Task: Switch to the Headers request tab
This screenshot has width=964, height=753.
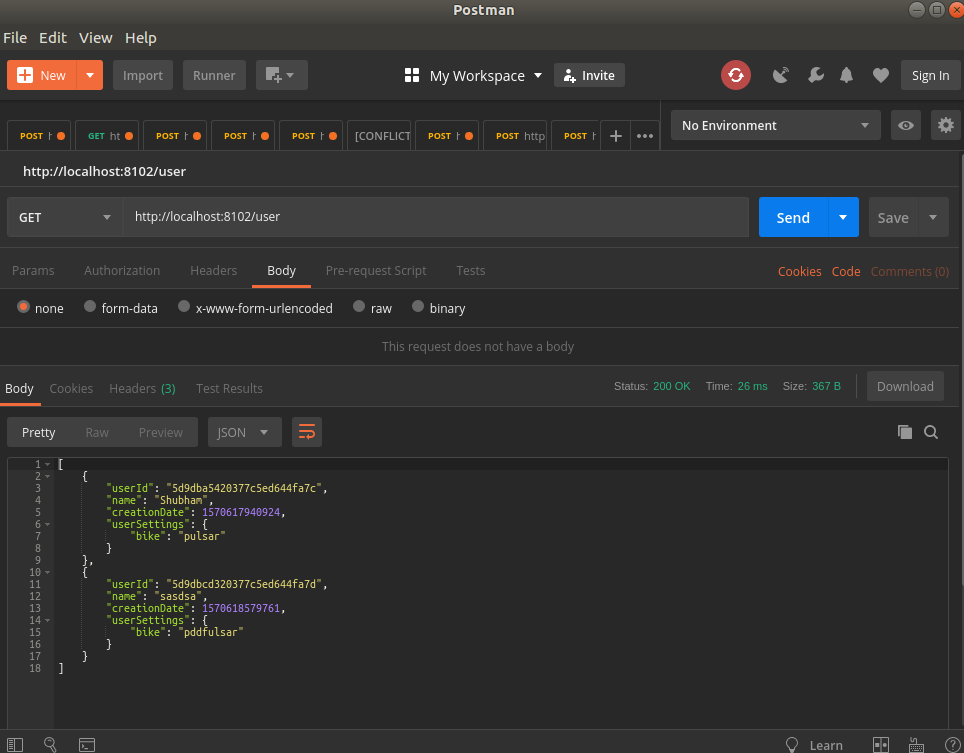Action: point(213,270)
